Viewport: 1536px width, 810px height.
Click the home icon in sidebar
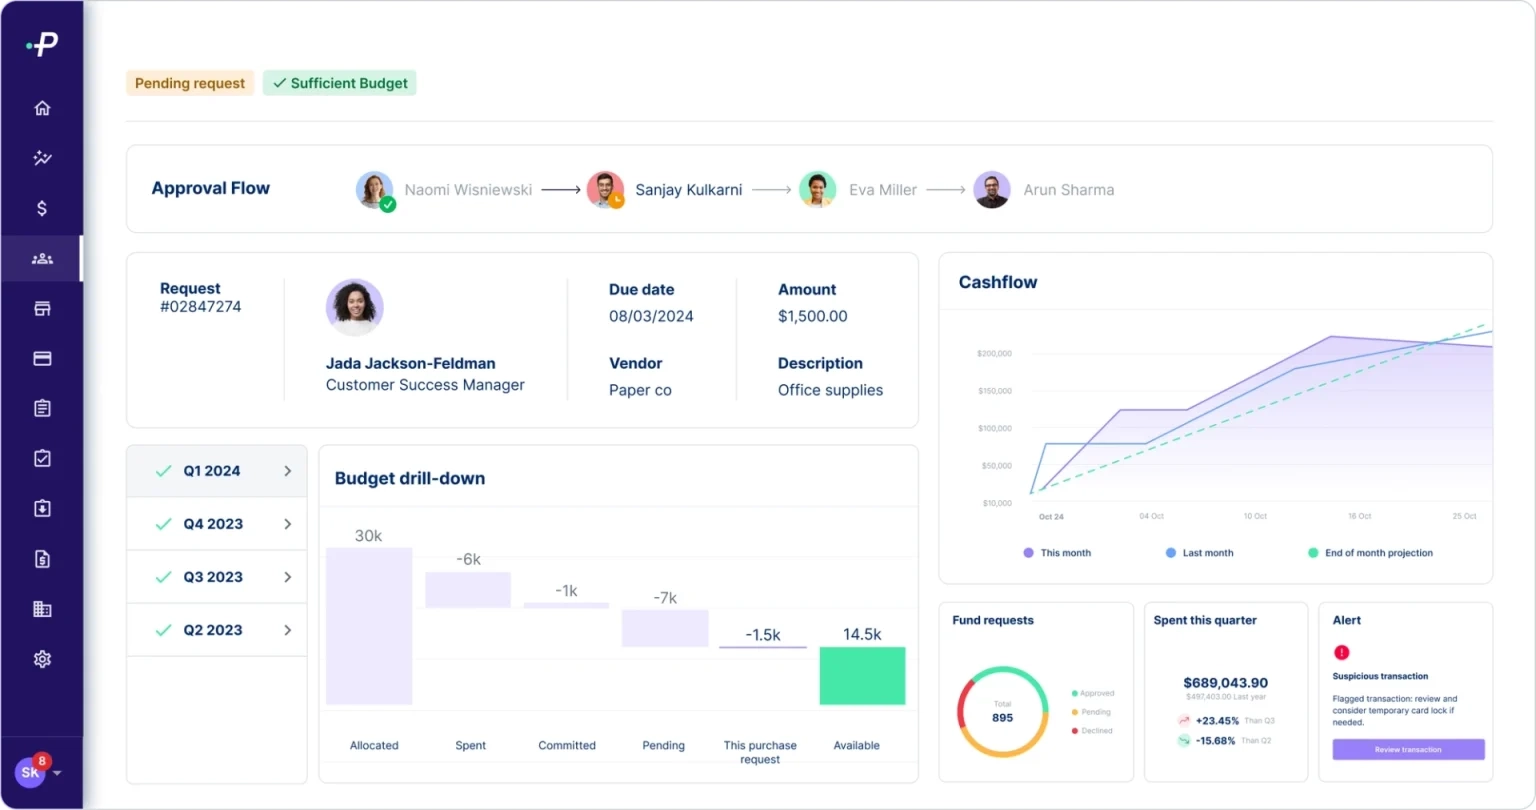point(42,108)
